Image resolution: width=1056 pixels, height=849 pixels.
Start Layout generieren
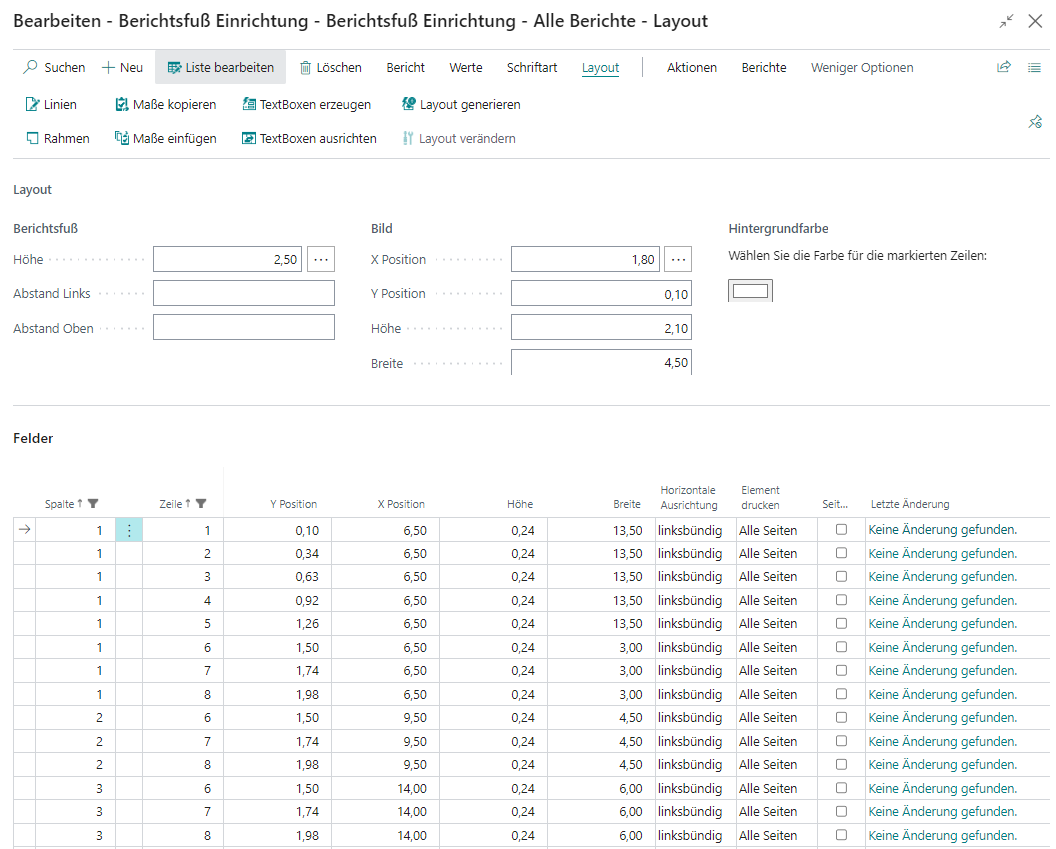point(459,103)
